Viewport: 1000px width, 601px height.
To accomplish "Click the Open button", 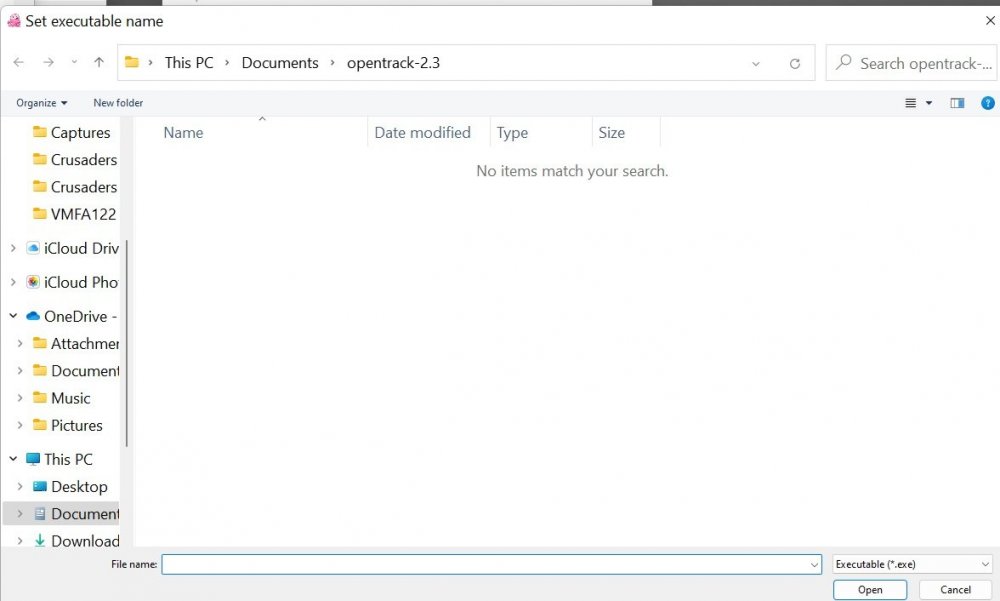I will [870, 590].
